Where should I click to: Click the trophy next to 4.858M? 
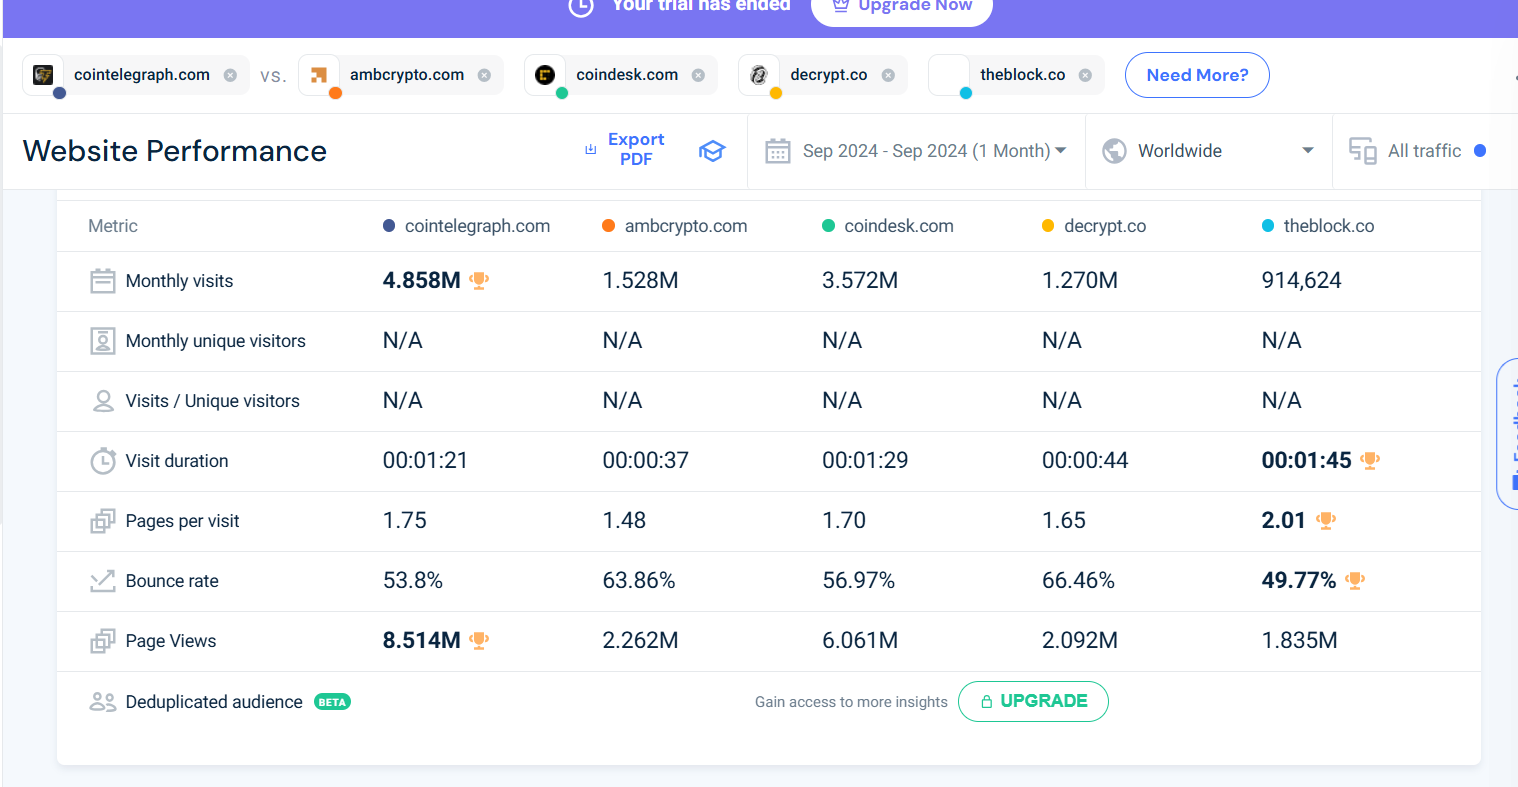pos(479,281)
